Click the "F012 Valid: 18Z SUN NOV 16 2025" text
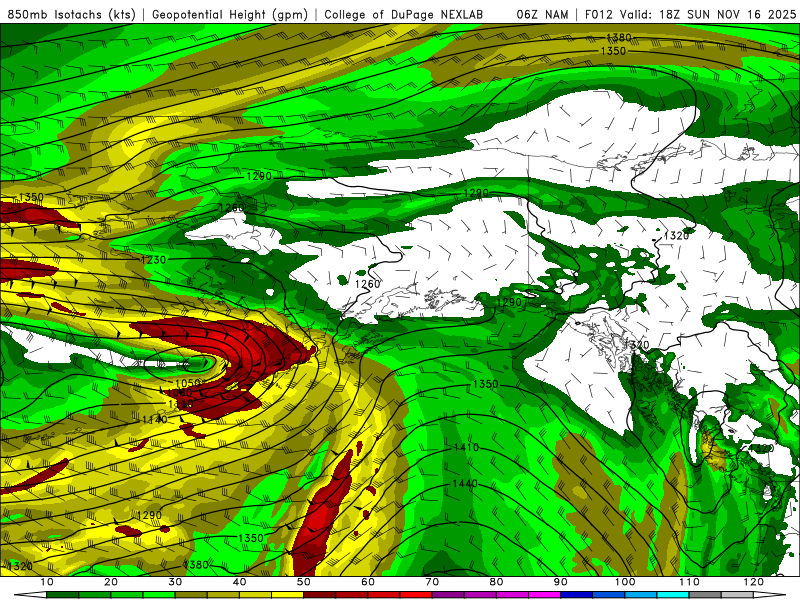This screenshot has height=600, width=800. (690, 14)
